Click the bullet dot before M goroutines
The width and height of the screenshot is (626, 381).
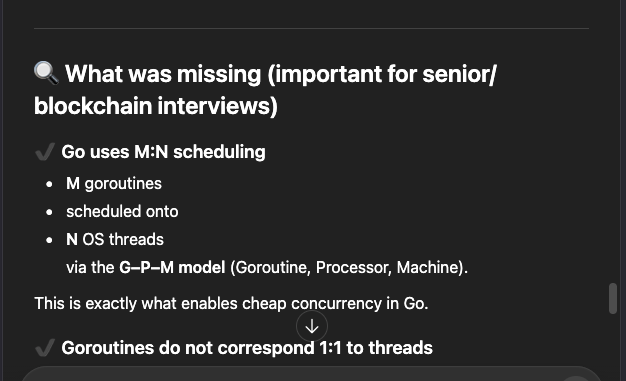click(49, 184)
